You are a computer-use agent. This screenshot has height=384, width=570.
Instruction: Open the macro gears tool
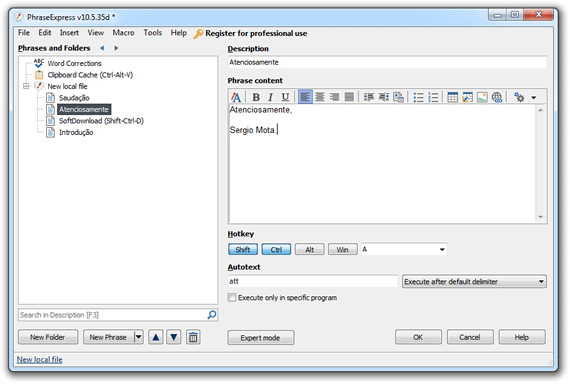[519, 97]
